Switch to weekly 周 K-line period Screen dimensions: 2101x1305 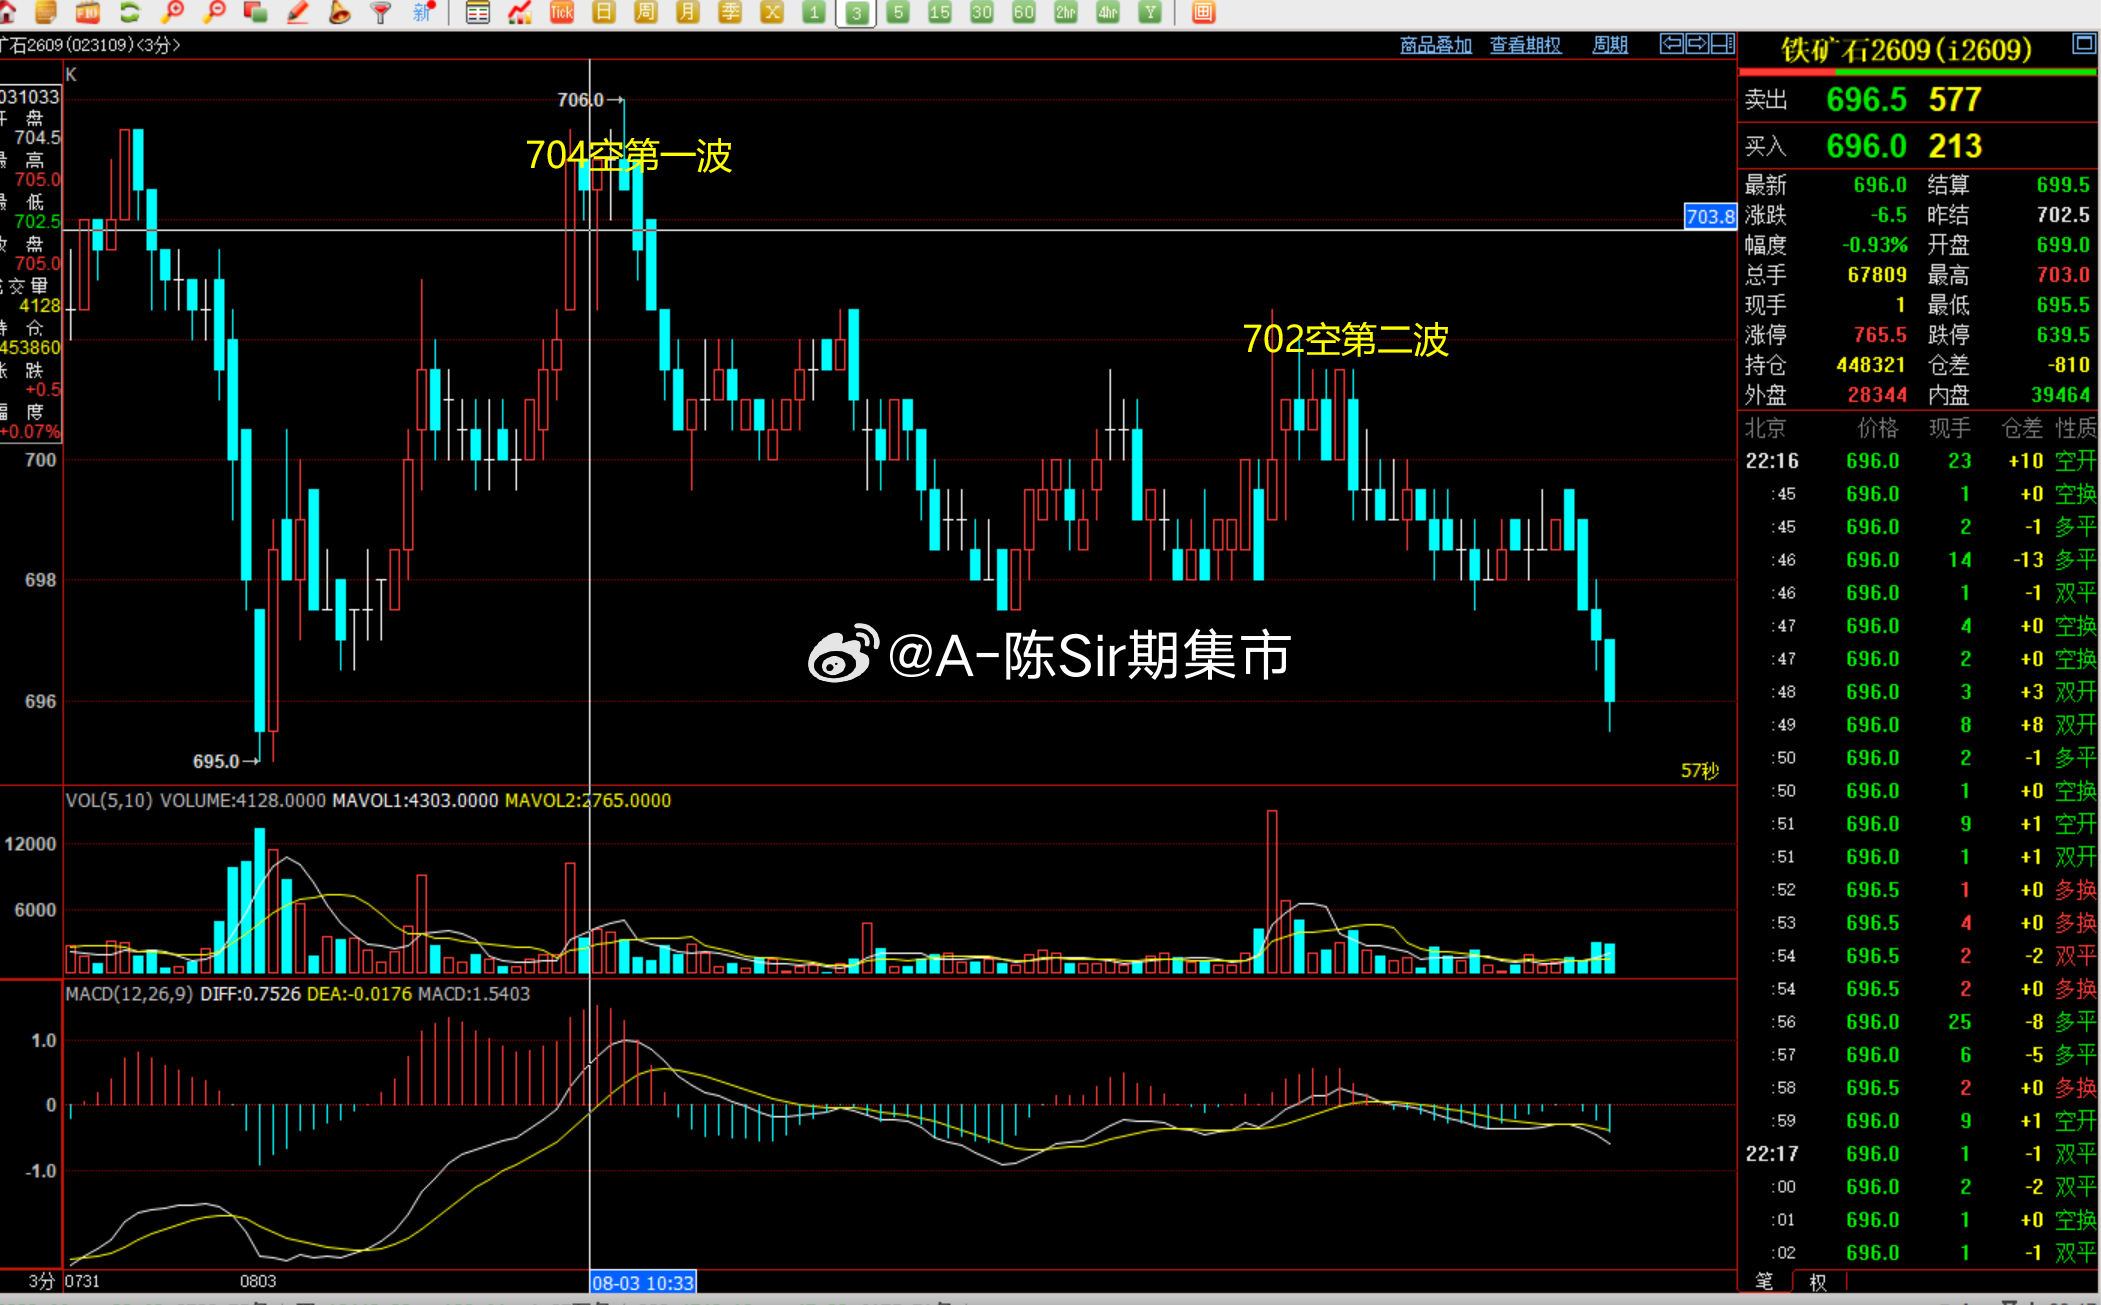(646, 12)
